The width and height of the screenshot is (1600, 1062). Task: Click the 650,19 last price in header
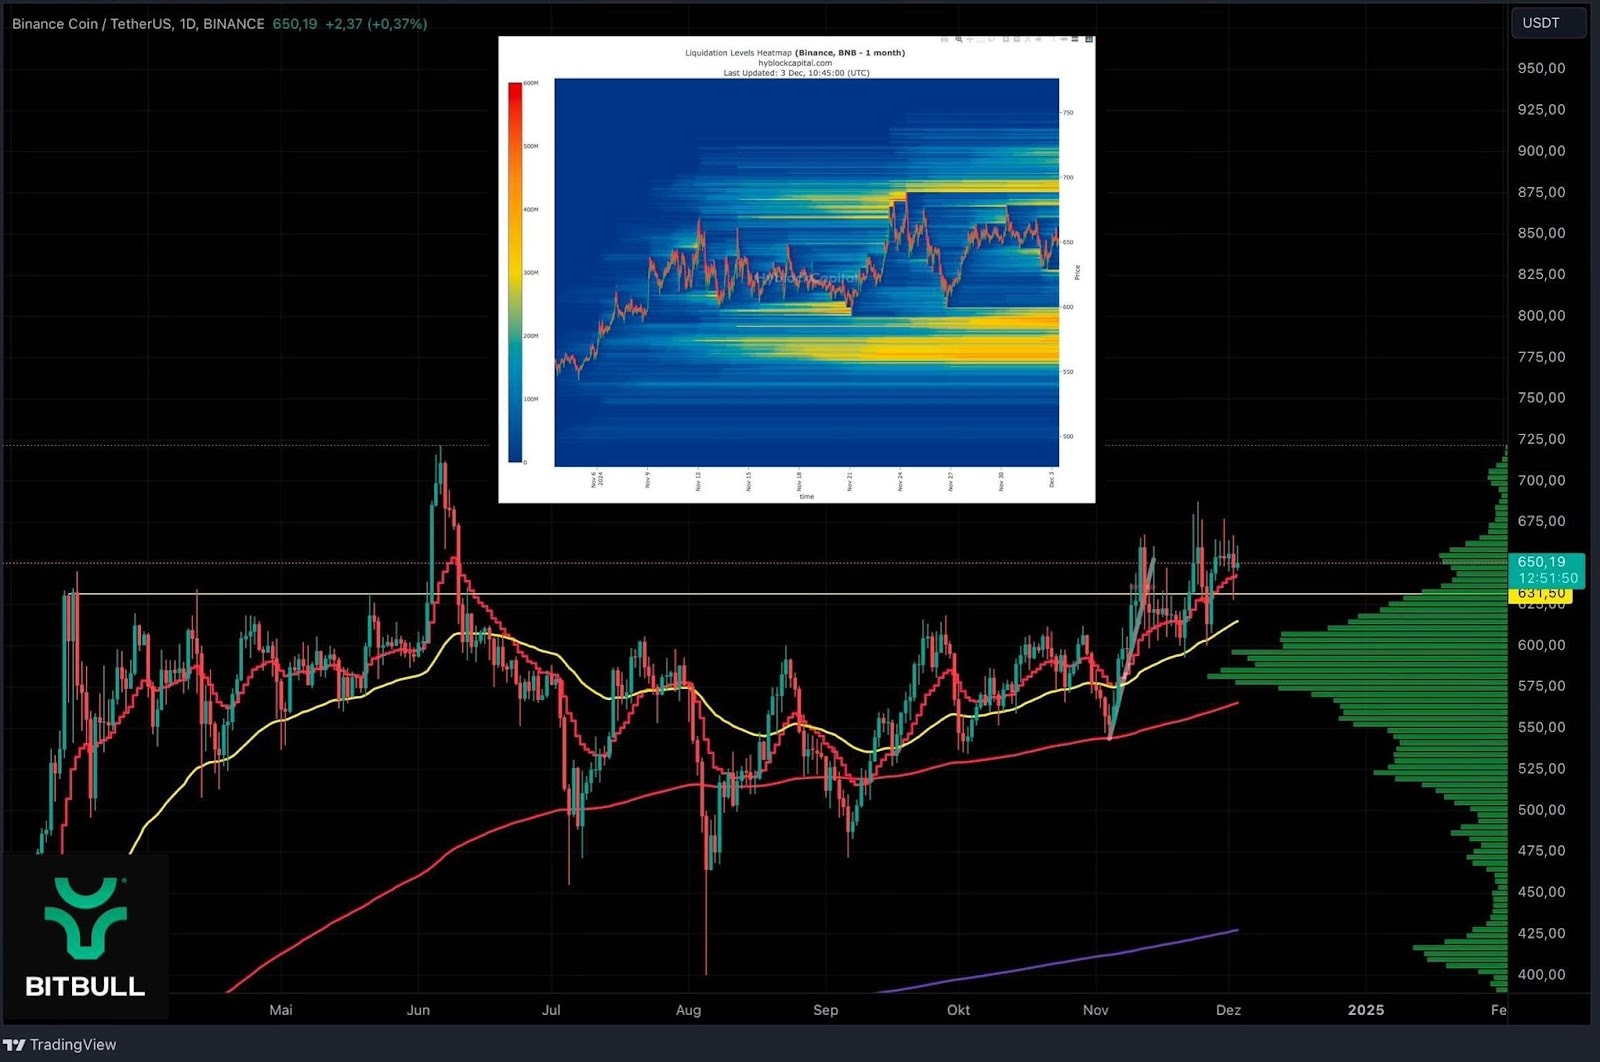(294, 23)
